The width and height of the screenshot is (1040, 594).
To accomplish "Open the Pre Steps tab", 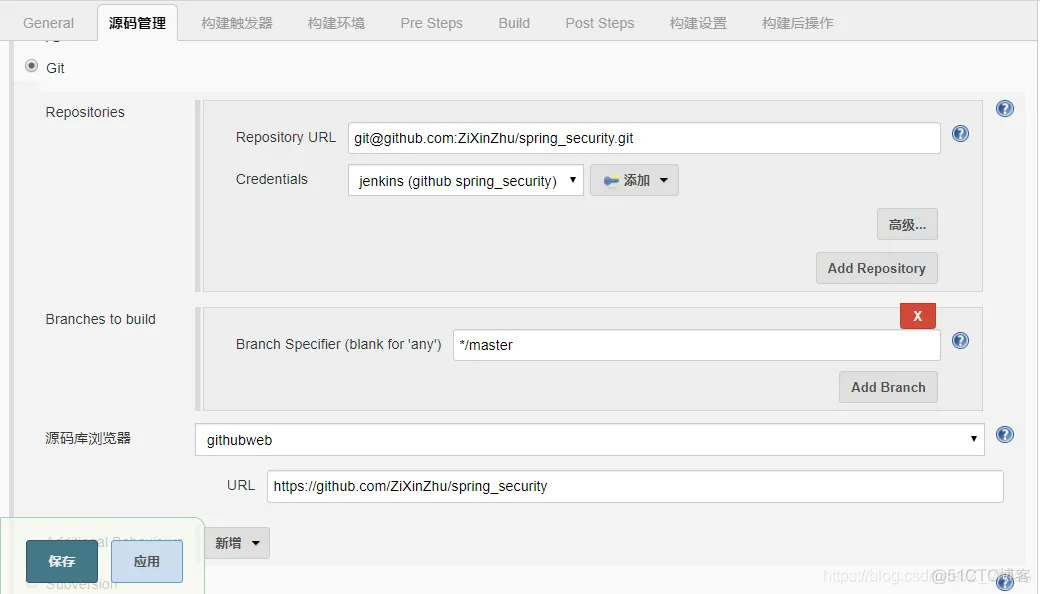I will pos(431,23).
